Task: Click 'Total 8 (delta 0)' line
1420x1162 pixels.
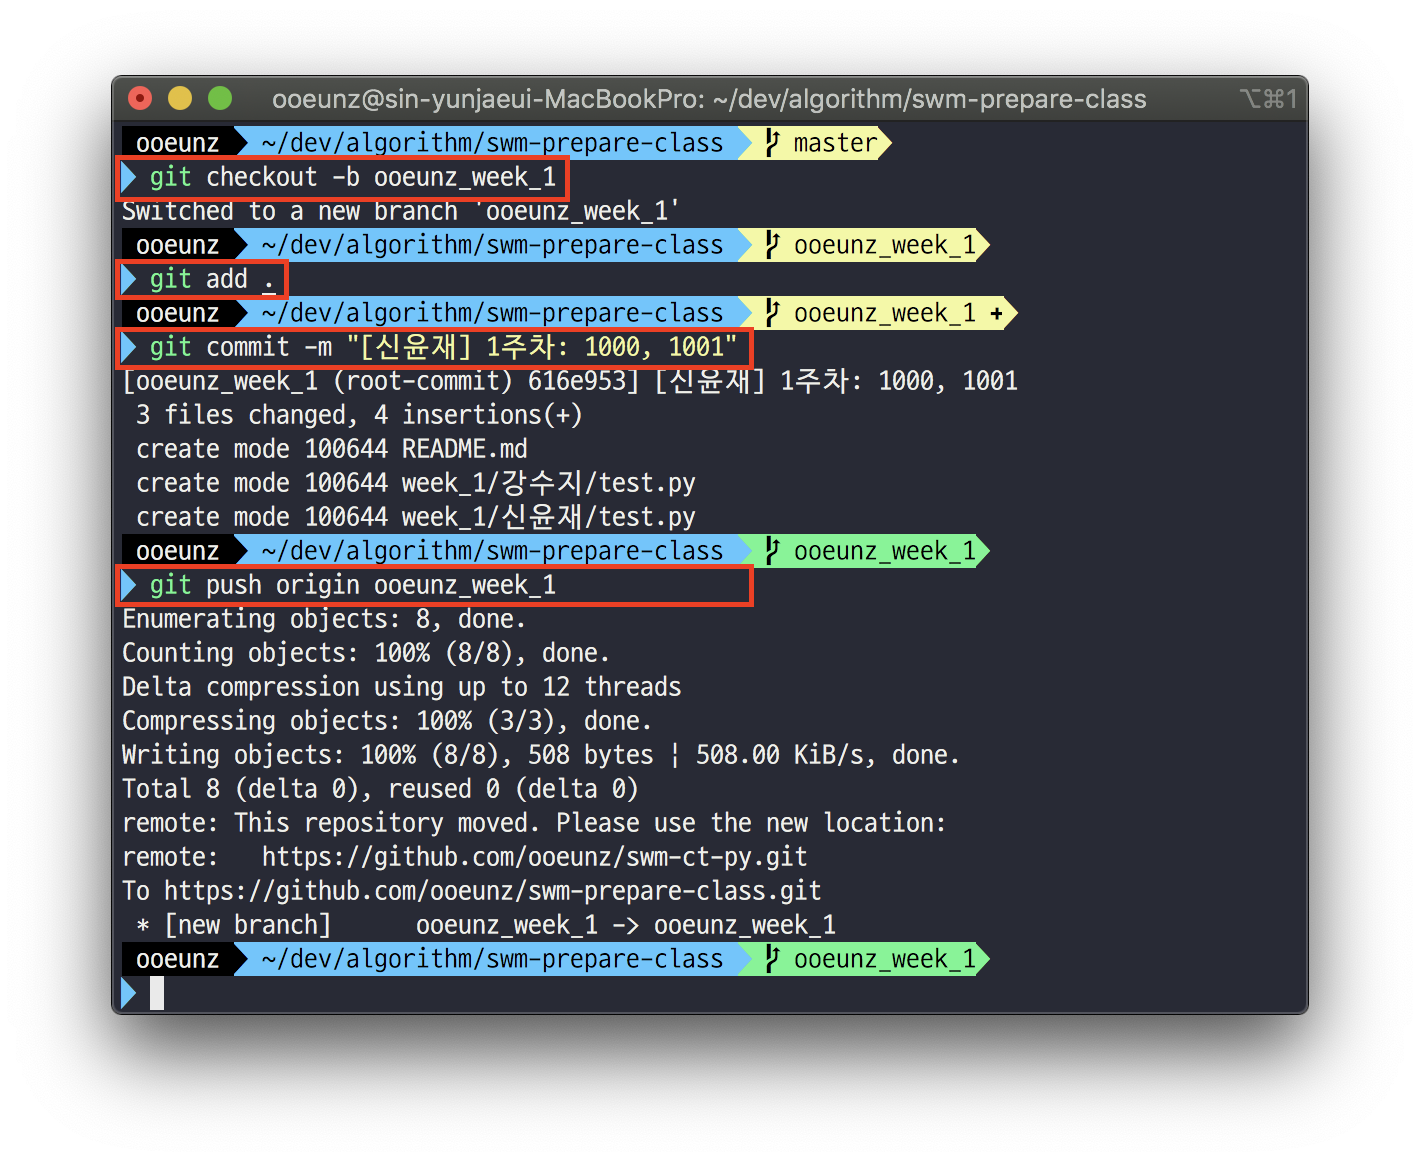Action: coord(380,789)
